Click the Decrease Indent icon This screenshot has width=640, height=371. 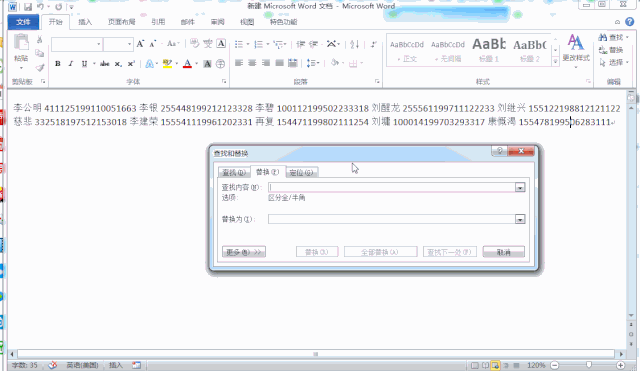(301, 44)
